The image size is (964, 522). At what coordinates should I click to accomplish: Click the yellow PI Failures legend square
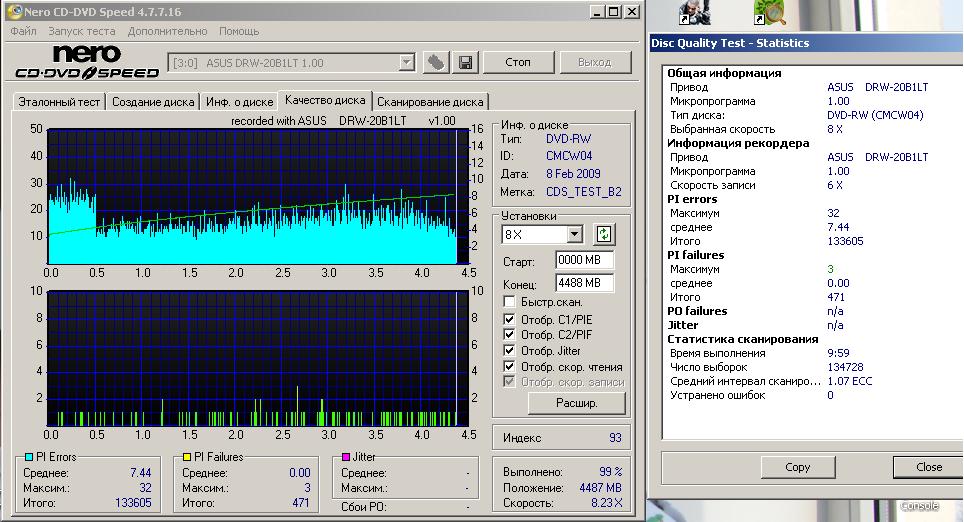pos(185,457)
